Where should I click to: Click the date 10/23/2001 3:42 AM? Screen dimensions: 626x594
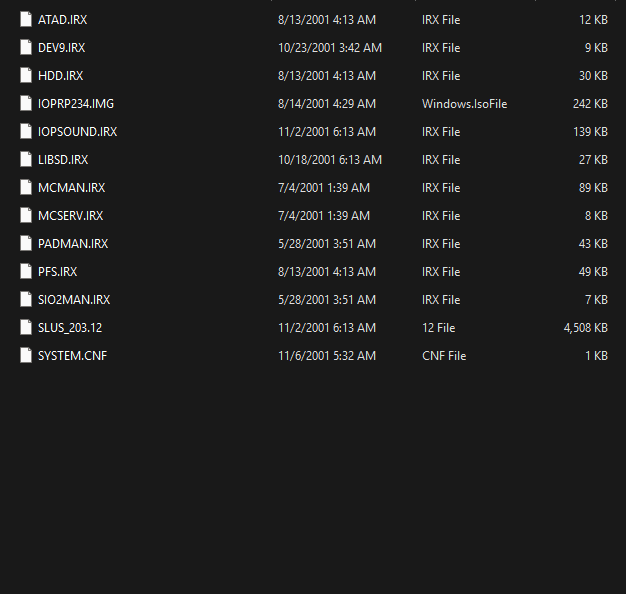click(330, 48)
